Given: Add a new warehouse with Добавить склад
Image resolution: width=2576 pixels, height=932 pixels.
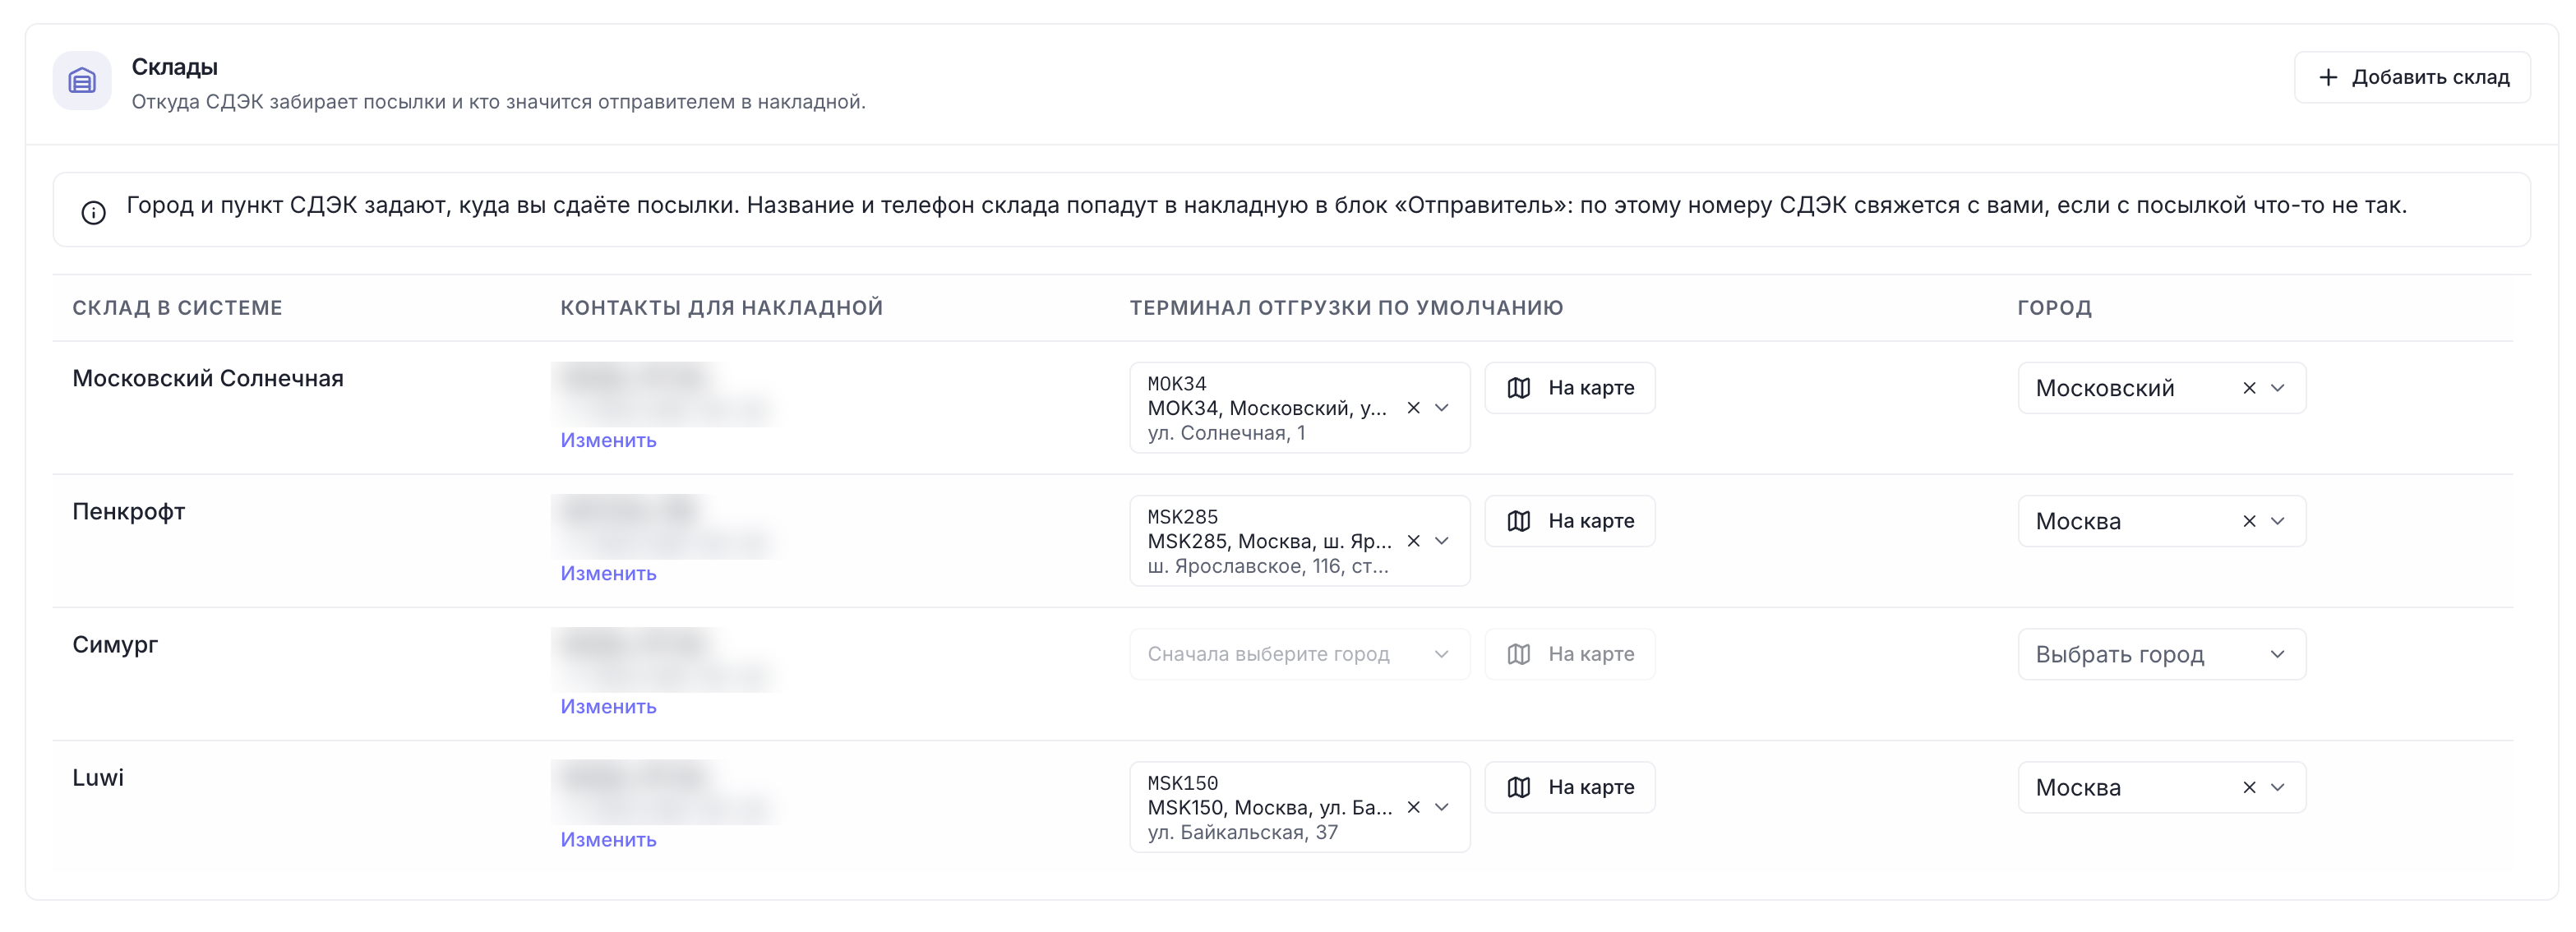Looking at the screenshot, I should (2412, 77).
